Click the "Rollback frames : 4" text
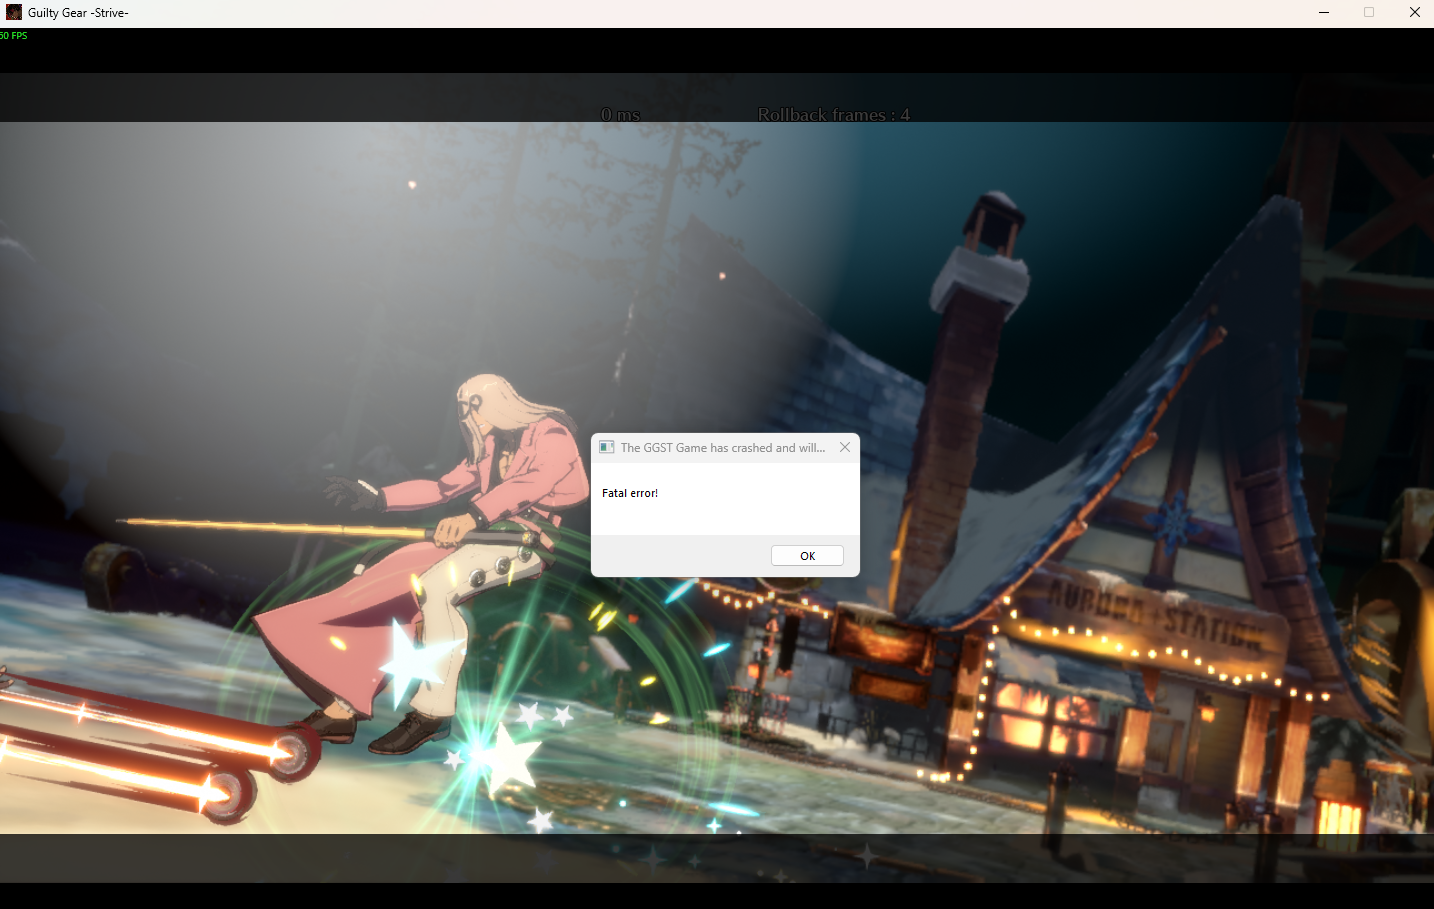1434x909 pixels. [x=834, y=114]
